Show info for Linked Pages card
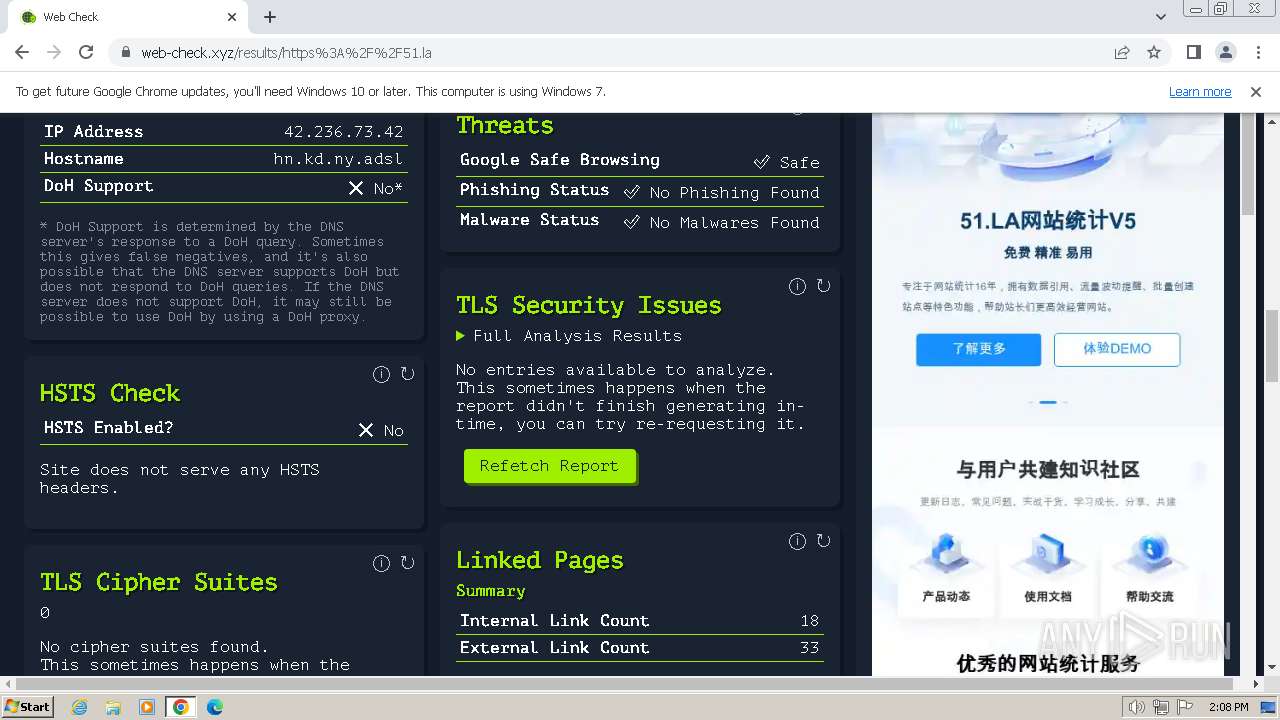The height and width of the screenshot is (720, 1280). click(797, 541)
